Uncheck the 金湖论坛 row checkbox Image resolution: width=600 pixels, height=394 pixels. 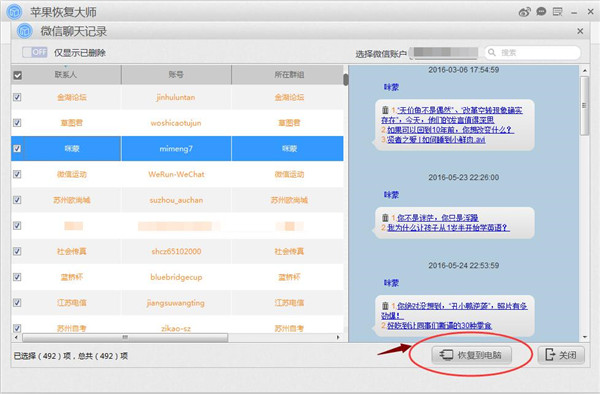(x=17, y=97)
